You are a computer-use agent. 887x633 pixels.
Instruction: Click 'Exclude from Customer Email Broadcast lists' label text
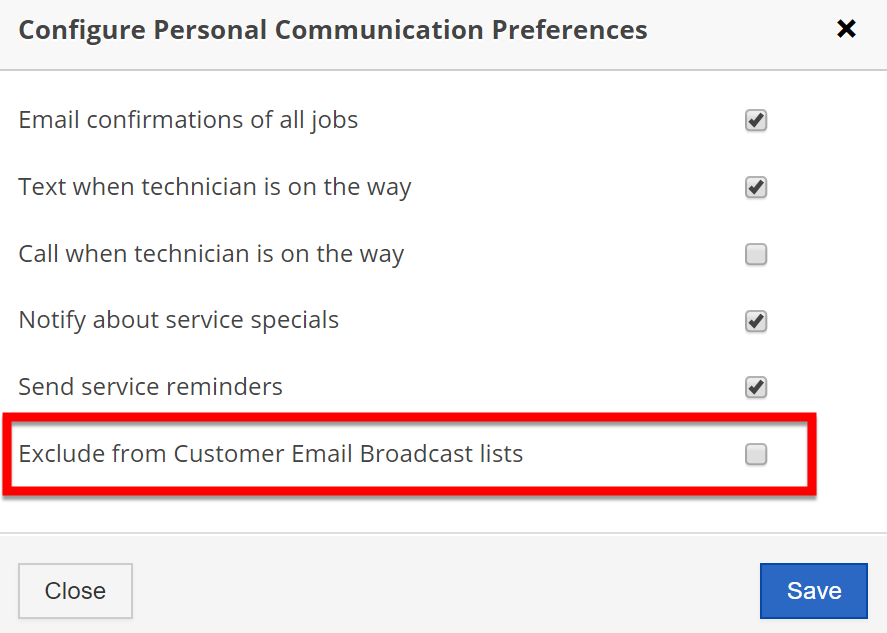(271, 454)
